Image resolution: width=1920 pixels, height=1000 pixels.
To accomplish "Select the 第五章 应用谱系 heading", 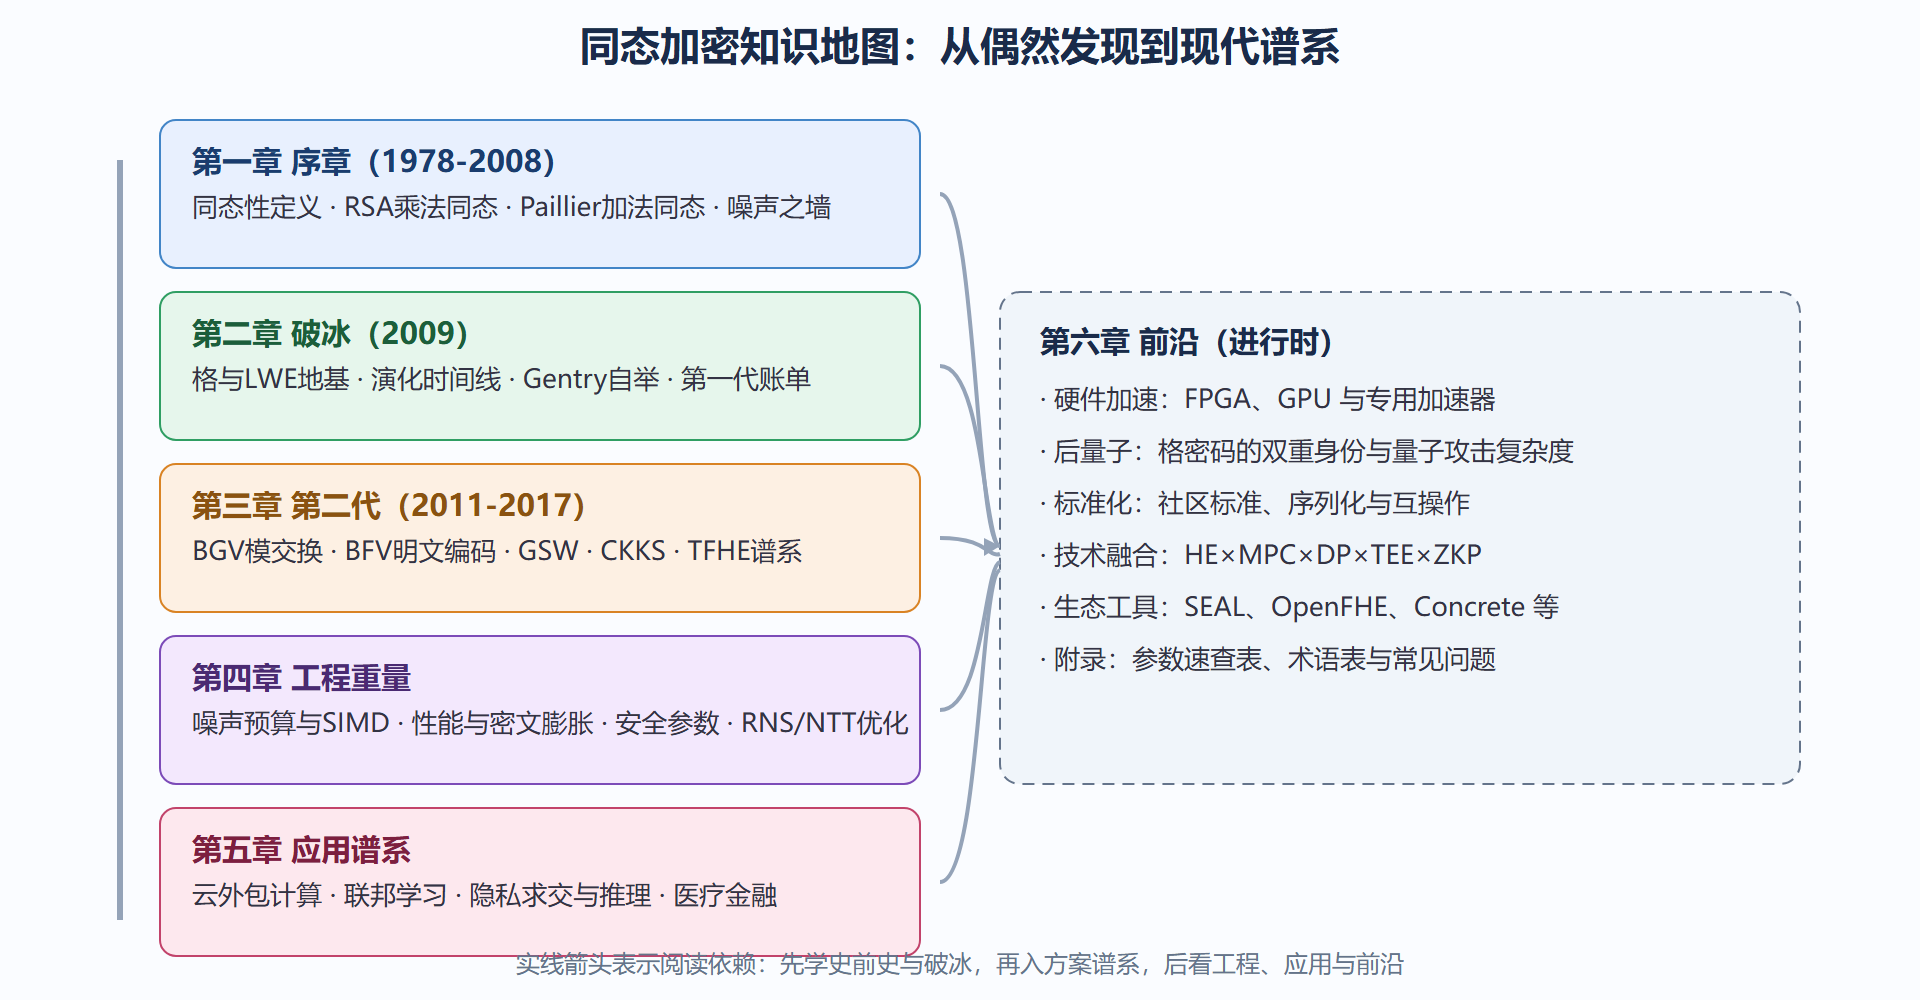I will [x=301, y=849].
